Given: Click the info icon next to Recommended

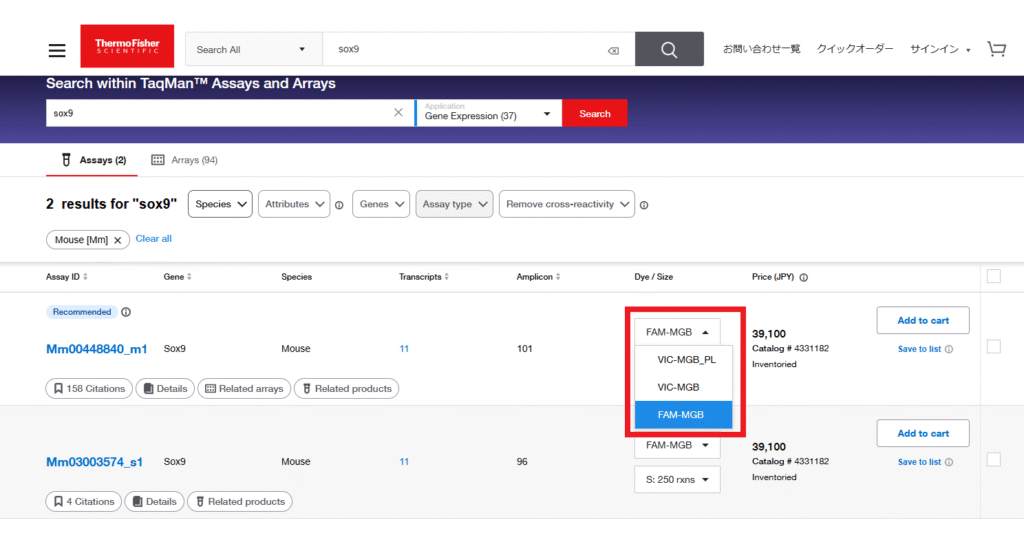Looking at the screenshot, I should pyautogui.click(x=126, y=312).
